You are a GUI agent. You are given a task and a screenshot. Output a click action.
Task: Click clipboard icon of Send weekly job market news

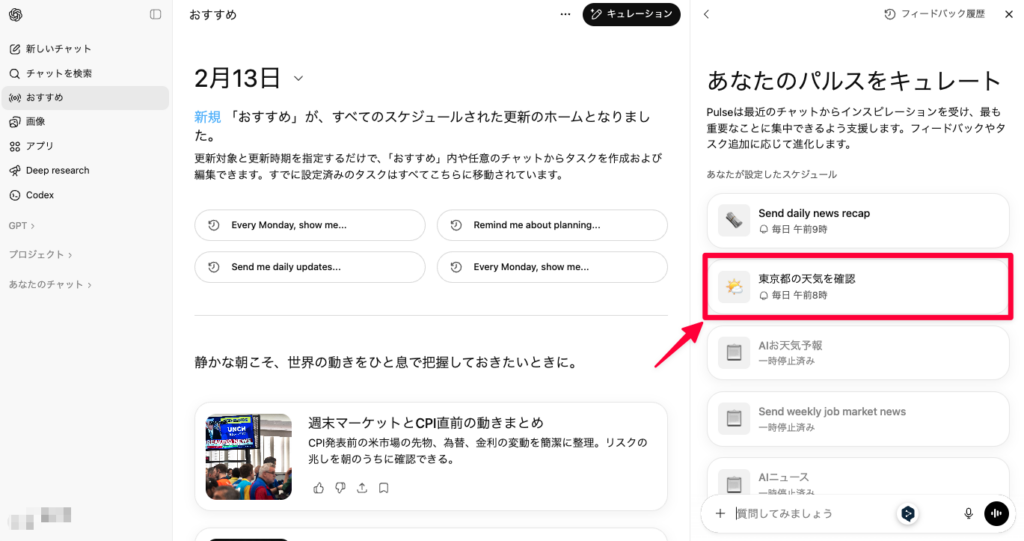coord(734,418)
